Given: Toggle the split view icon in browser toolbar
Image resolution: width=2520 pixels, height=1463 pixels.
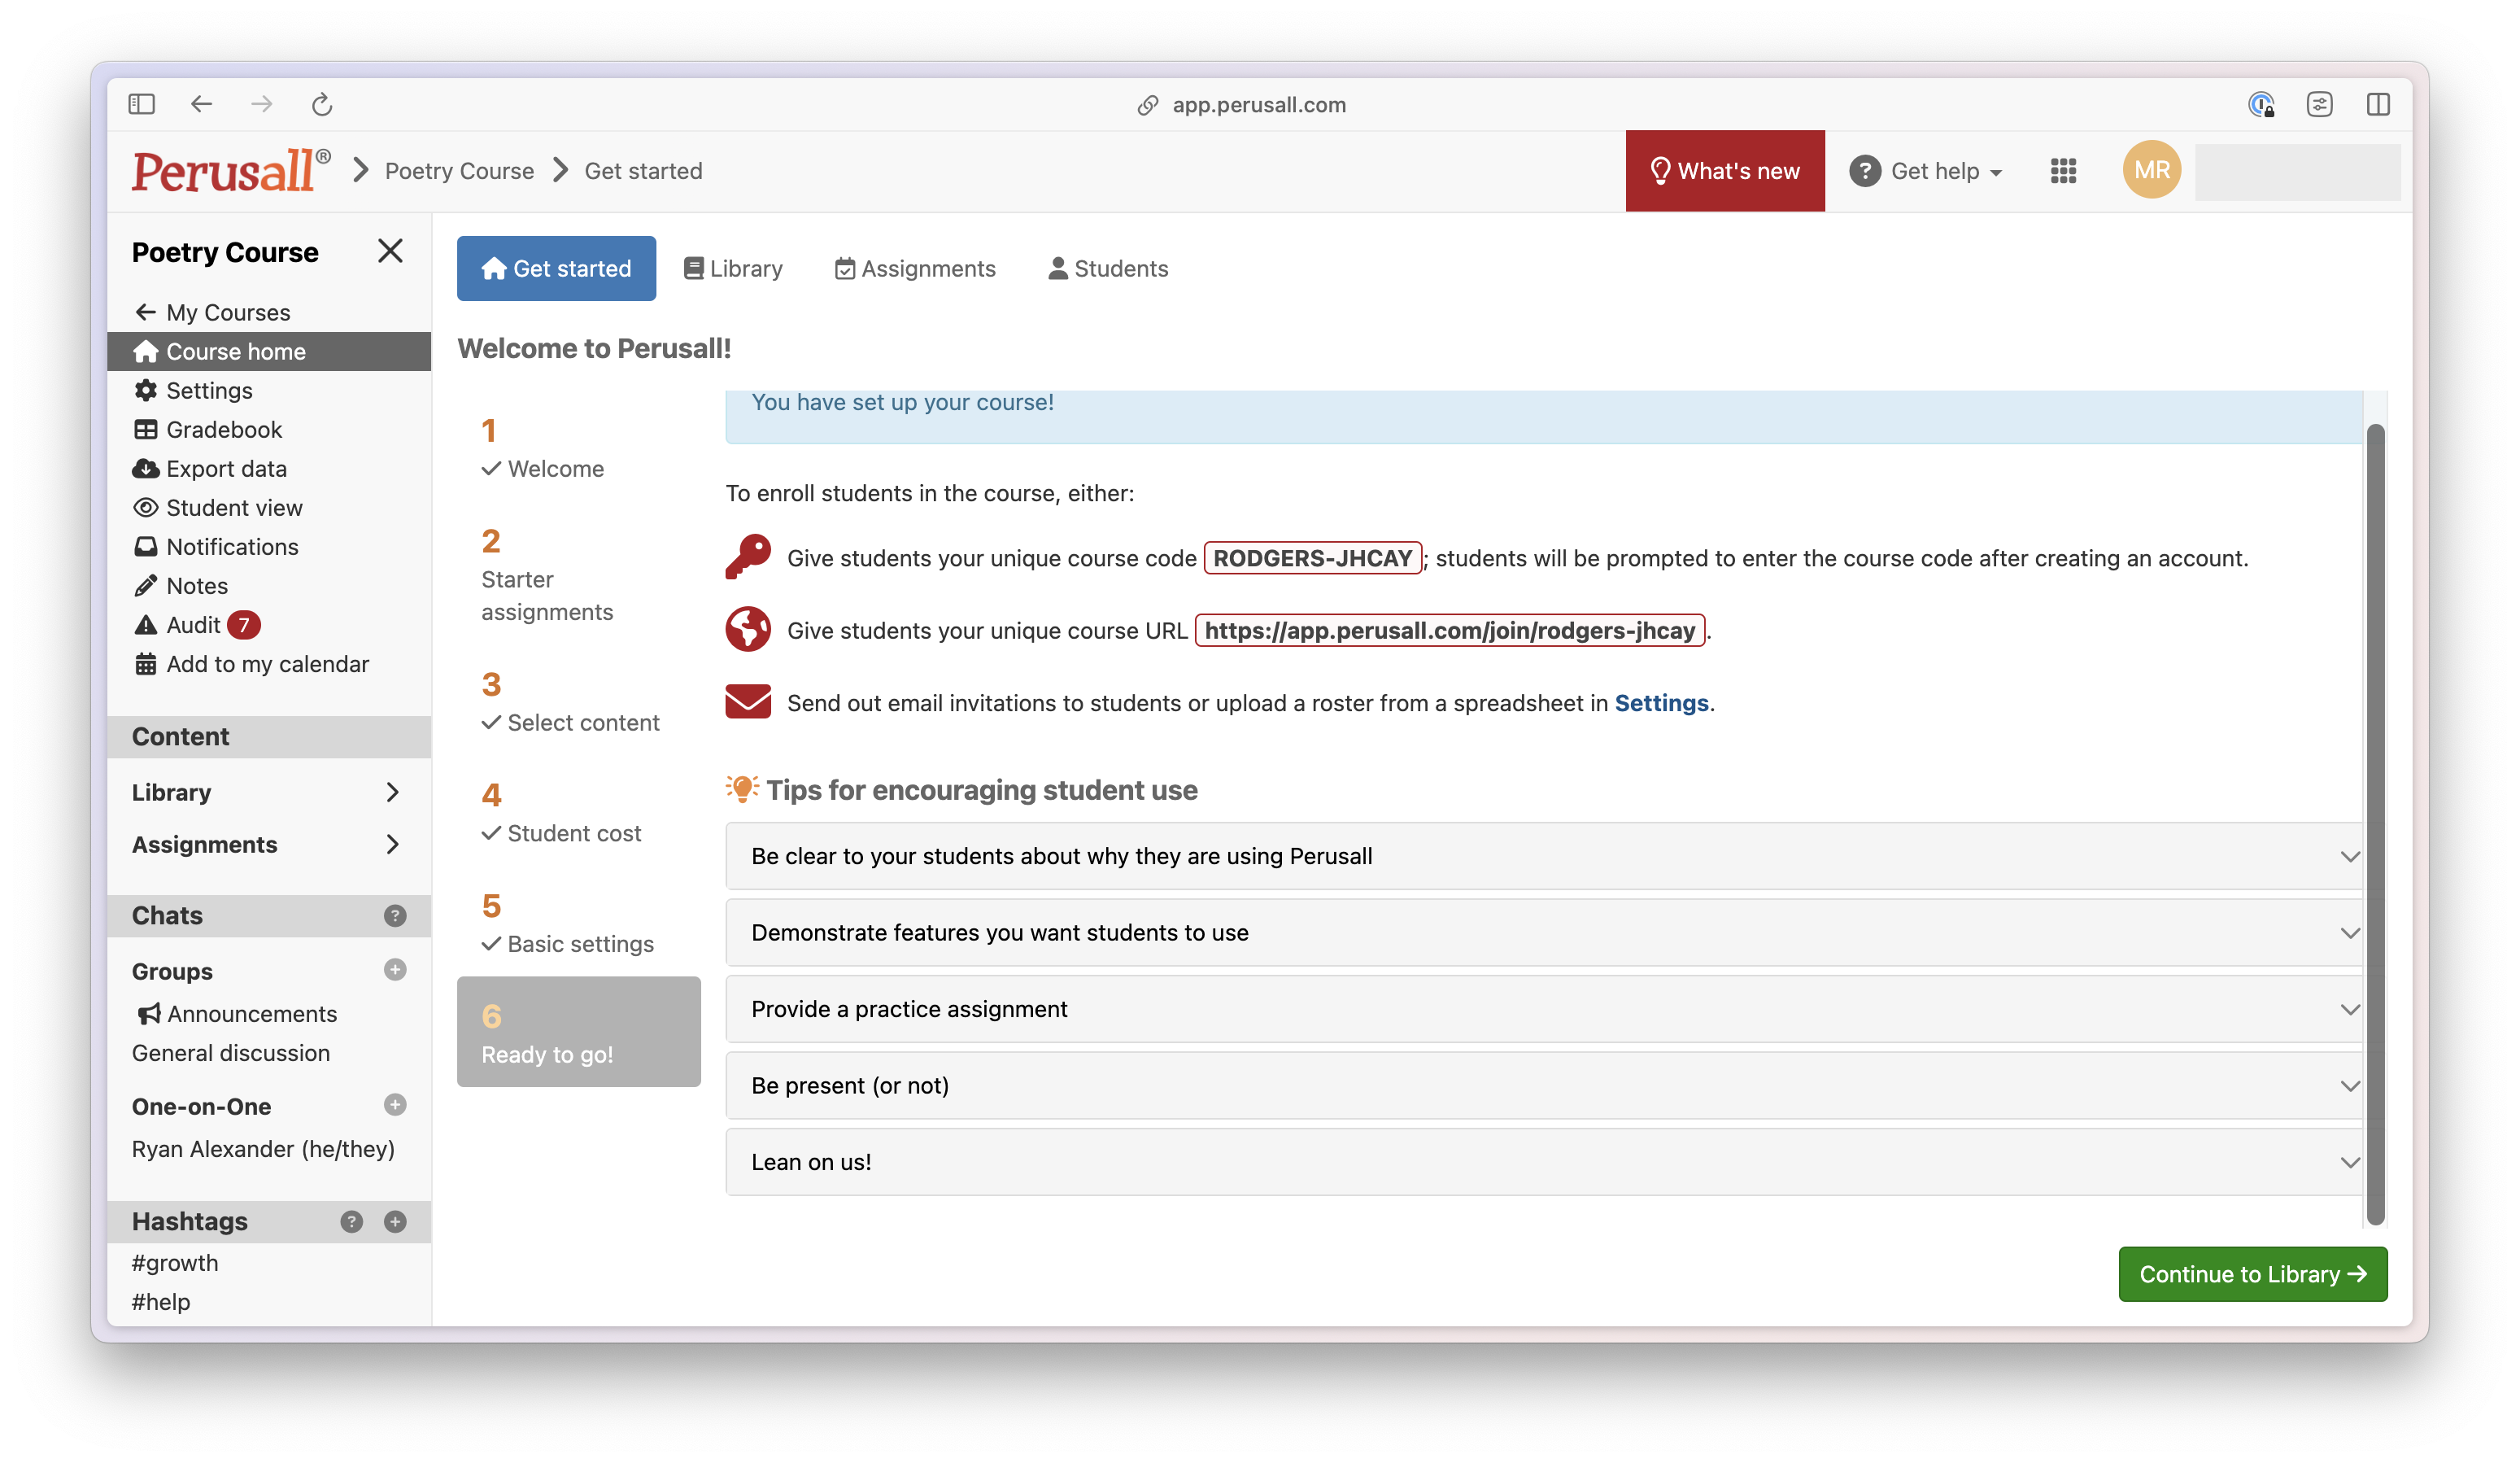Looking at the screenshot, I should (x=2379, y=104).
